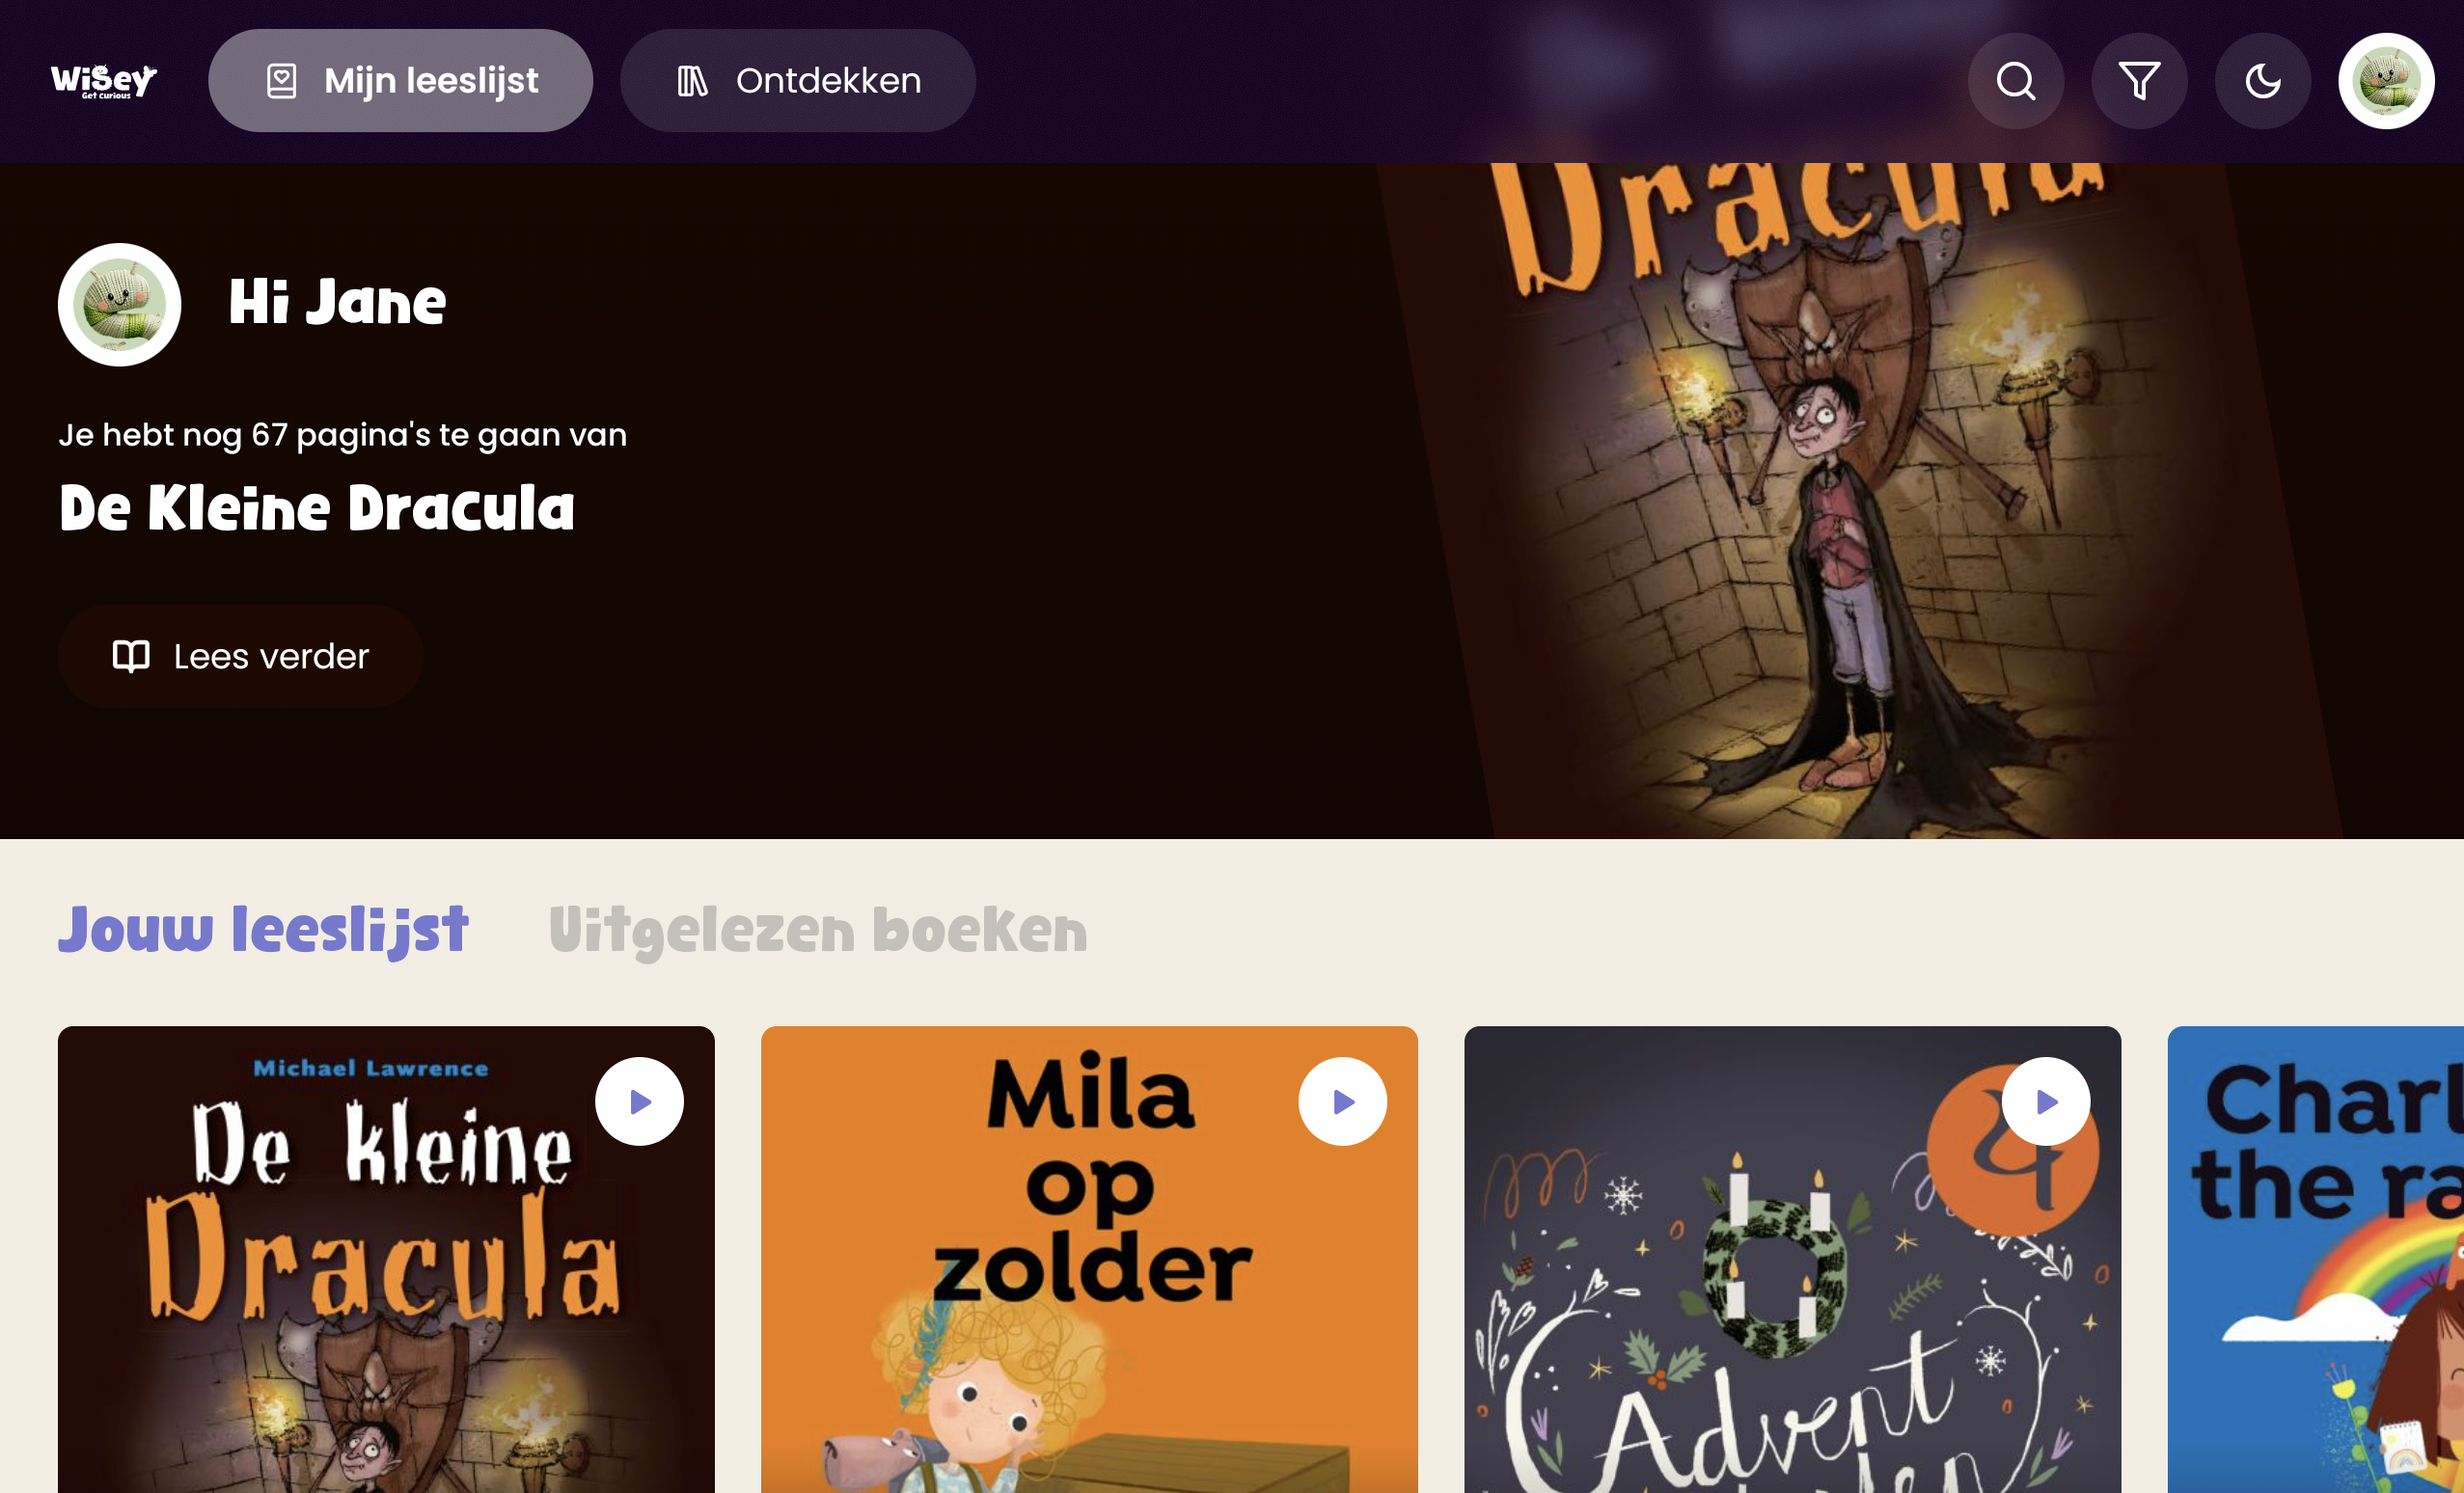The image size is (2464, 1493).
Task: Open the profile avatar in top bar
Action: point(2386,81)
